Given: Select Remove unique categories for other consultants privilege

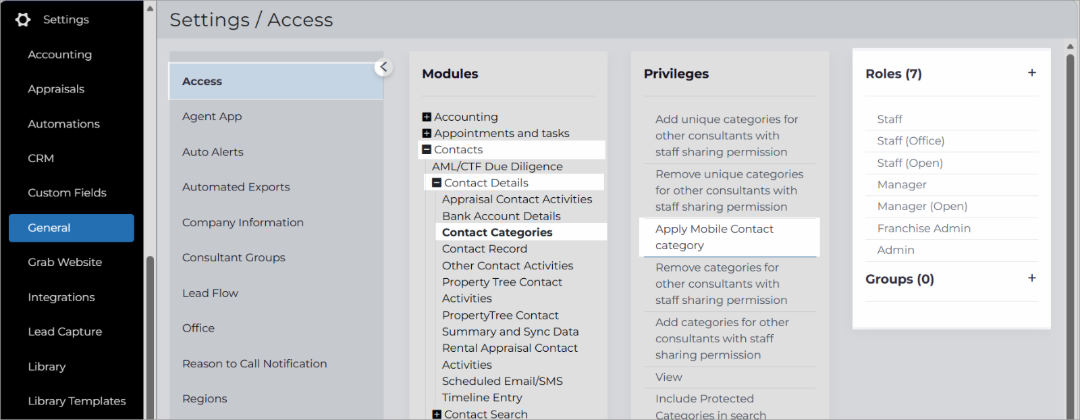Looking at the screenshot, I should (729, 191).
